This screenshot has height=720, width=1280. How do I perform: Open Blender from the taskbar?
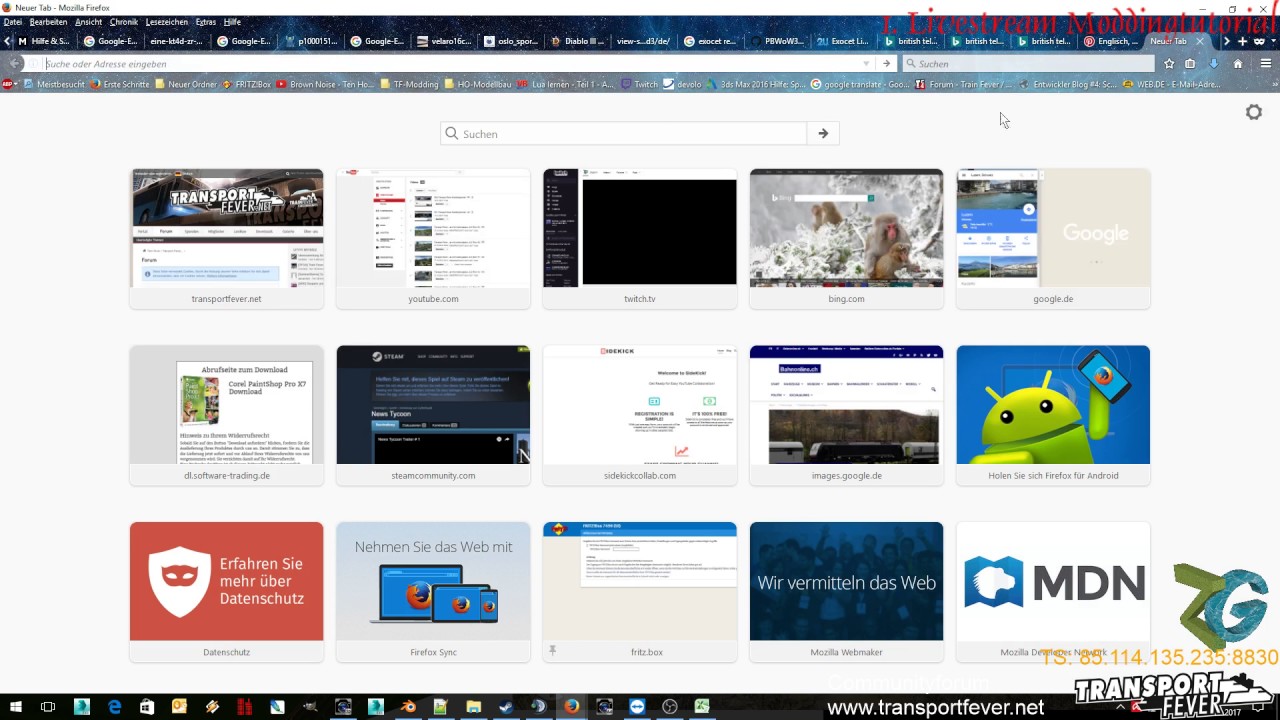[408, 707]
